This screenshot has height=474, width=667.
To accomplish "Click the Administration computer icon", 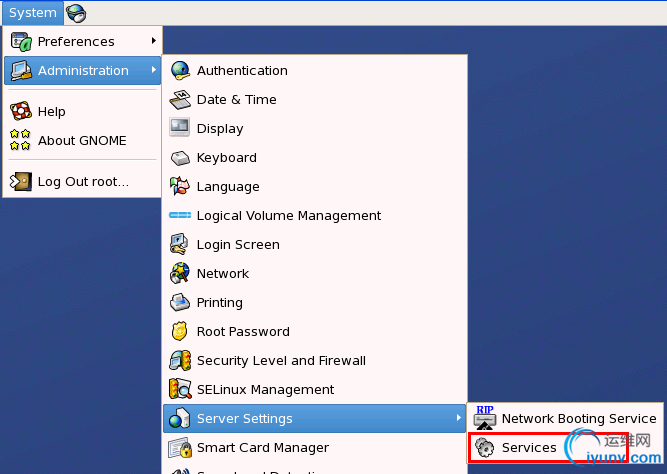I will 21,70.
